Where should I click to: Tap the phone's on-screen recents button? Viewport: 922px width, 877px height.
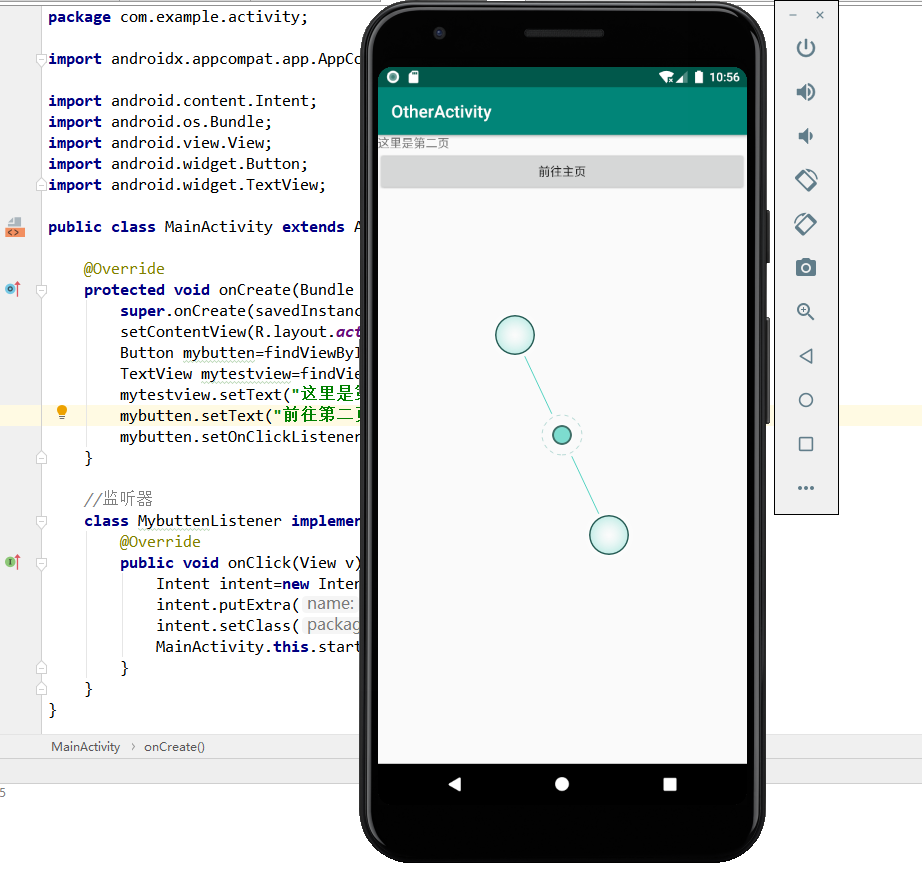point(669,783)
